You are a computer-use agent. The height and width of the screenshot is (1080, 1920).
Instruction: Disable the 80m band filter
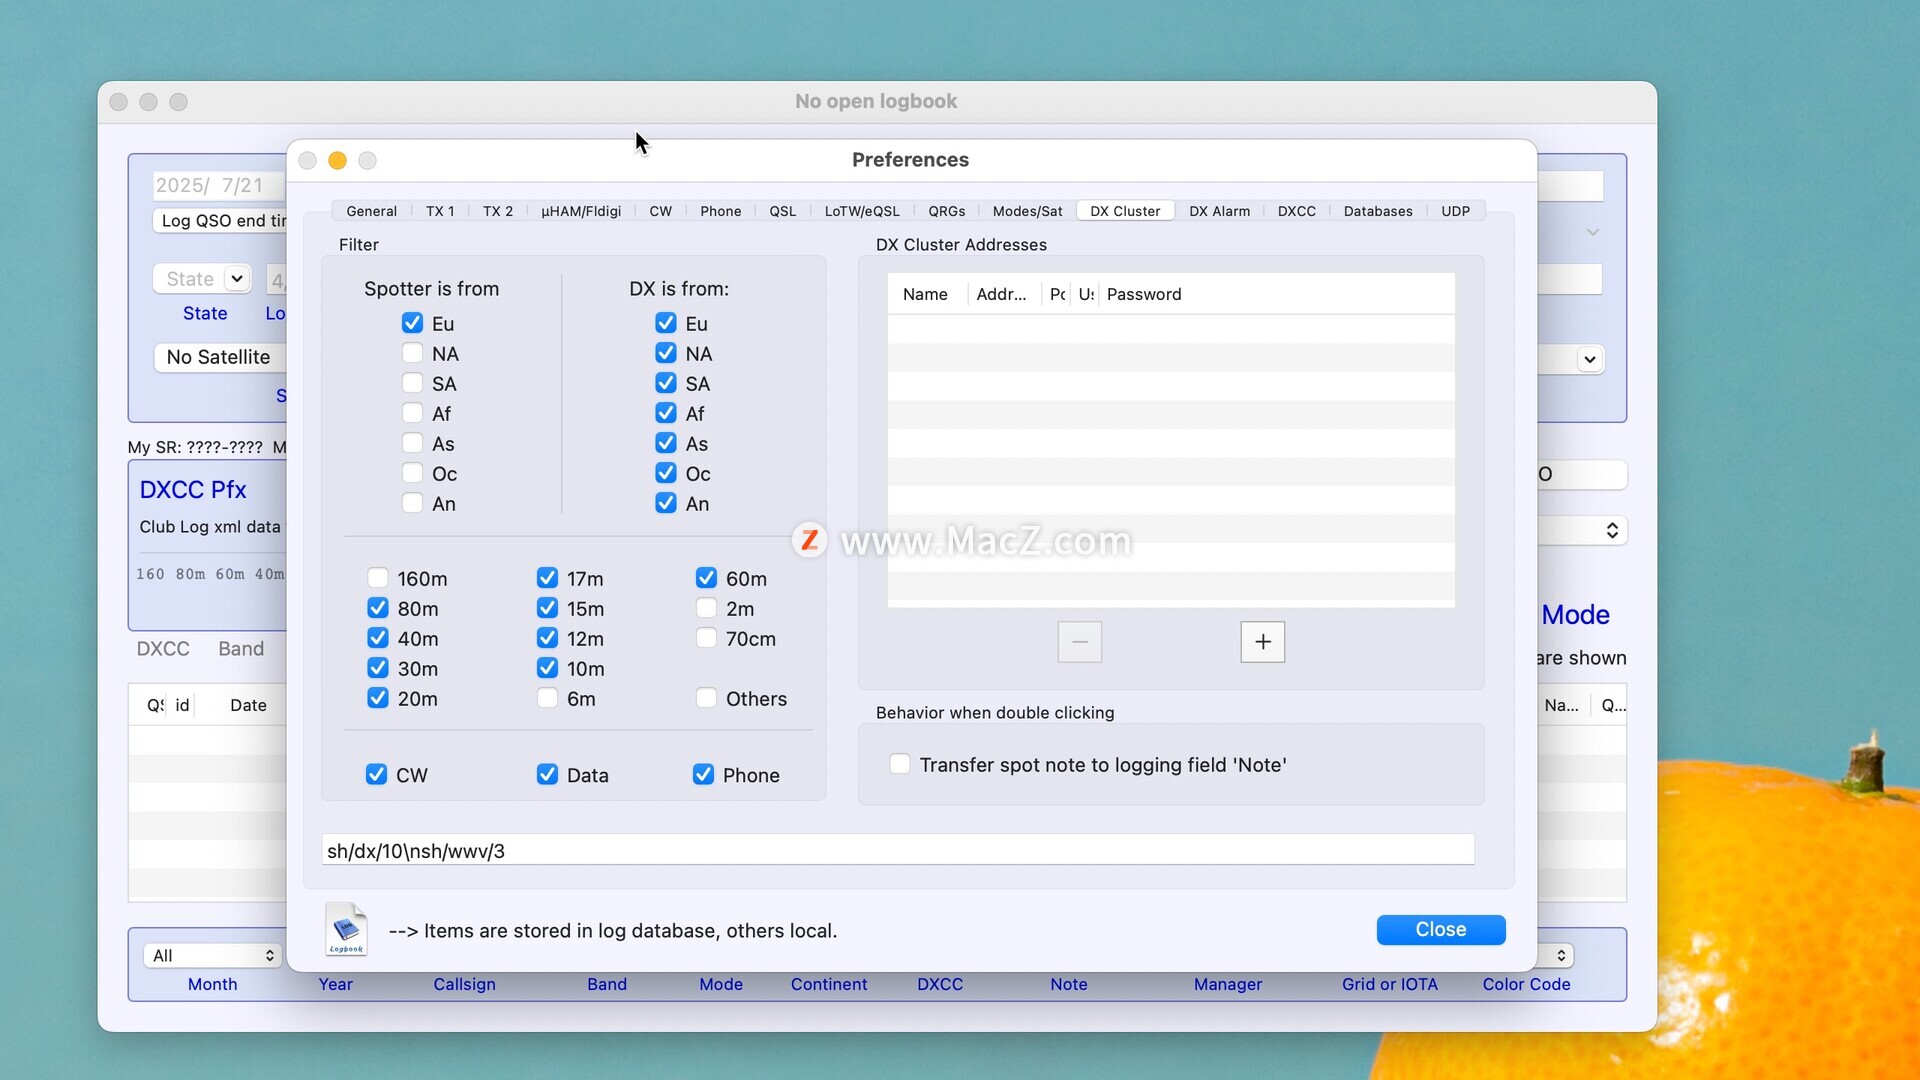[x=377, y=608]
